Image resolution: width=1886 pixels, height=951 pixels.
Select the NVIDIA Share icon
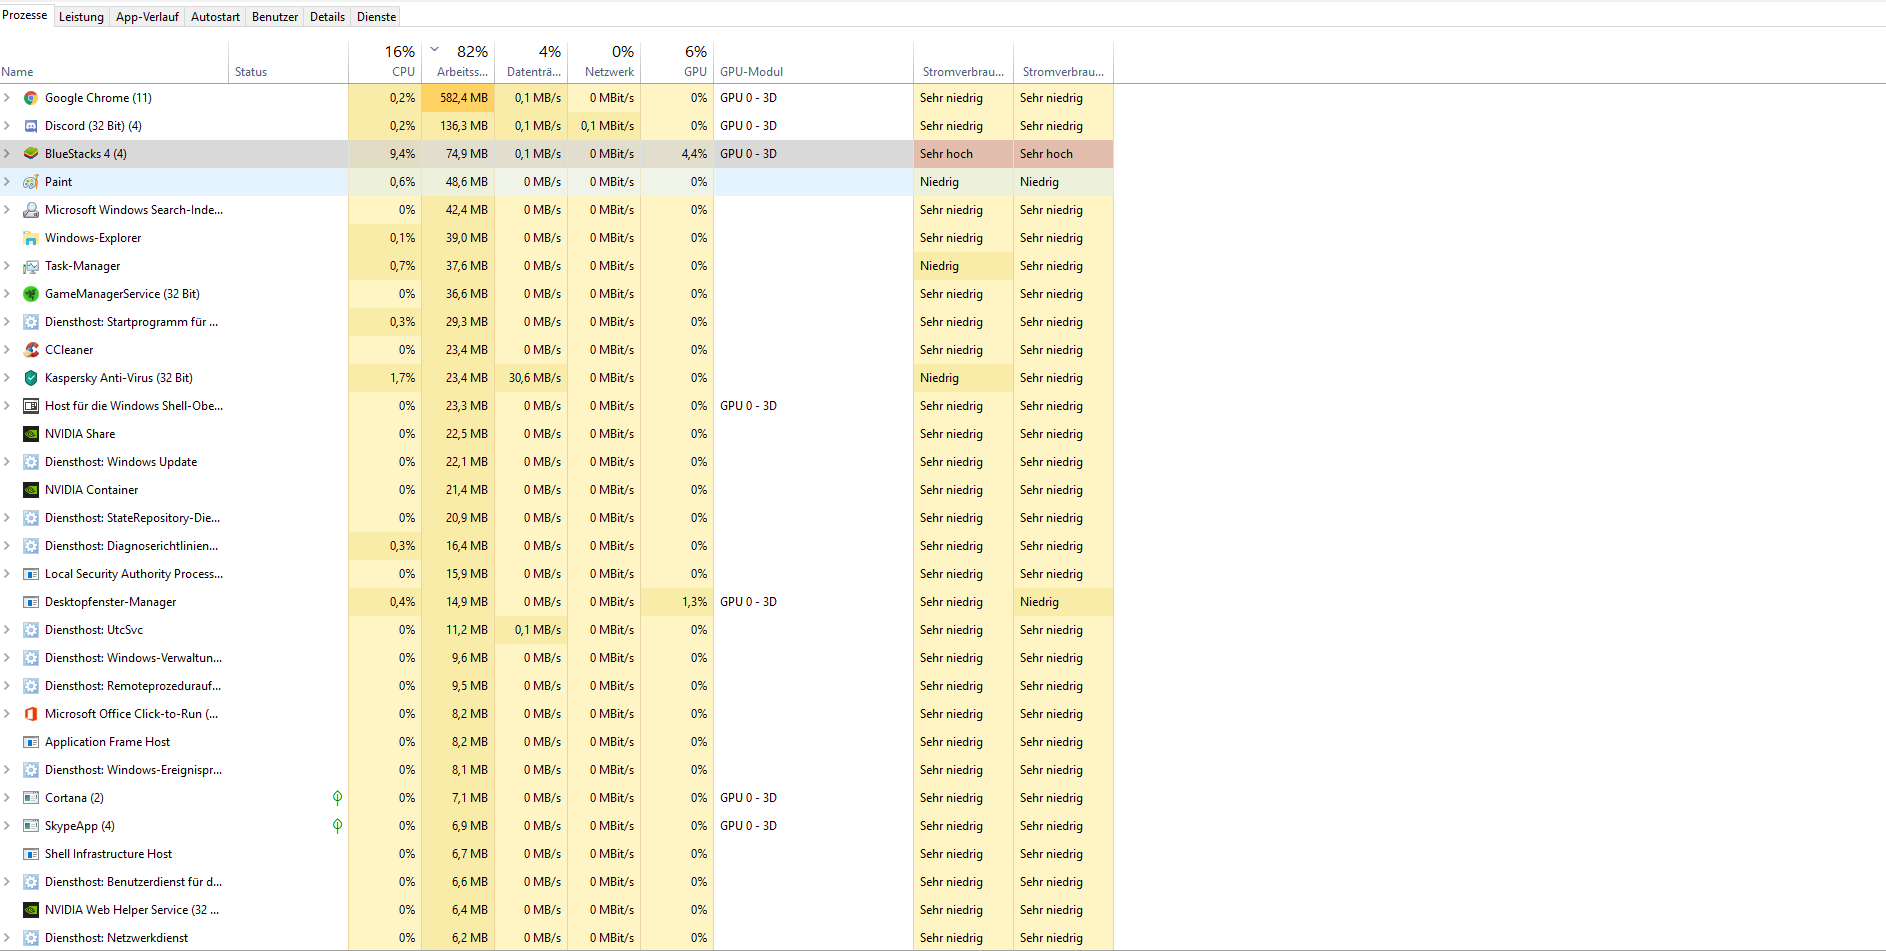(31, 434)
